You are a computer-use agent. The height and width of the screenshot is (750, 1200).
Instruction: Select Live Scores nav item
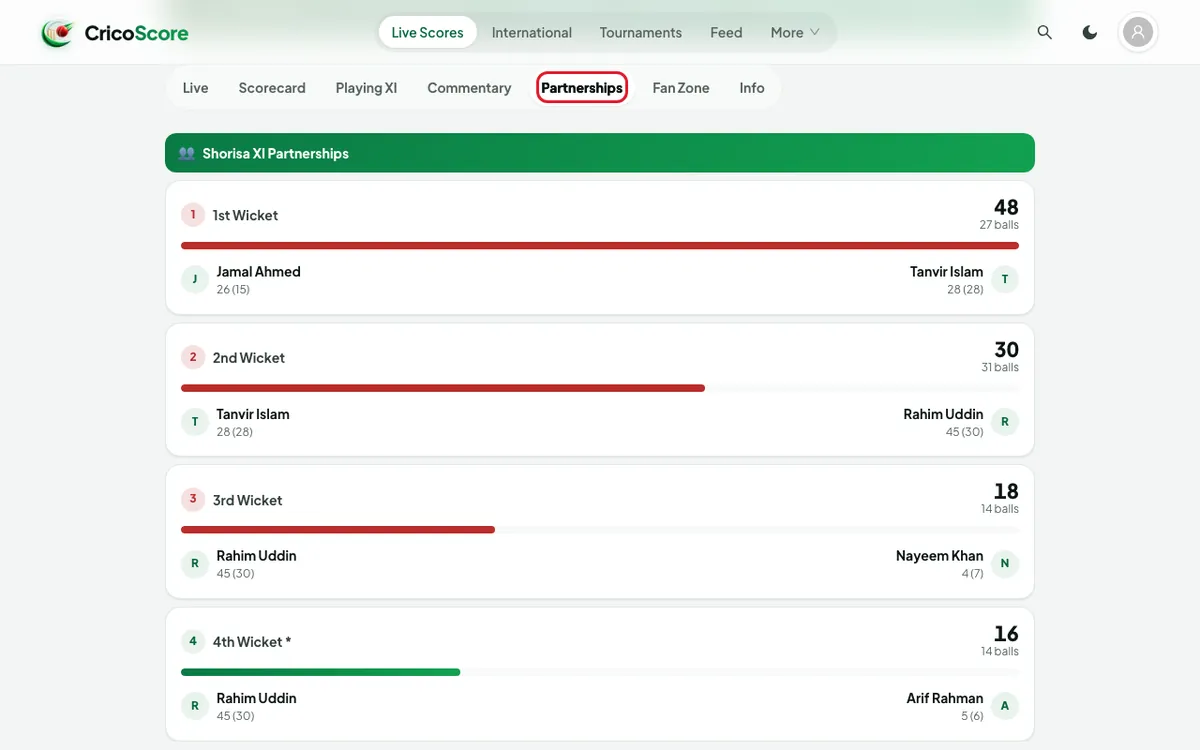point(428,32)
